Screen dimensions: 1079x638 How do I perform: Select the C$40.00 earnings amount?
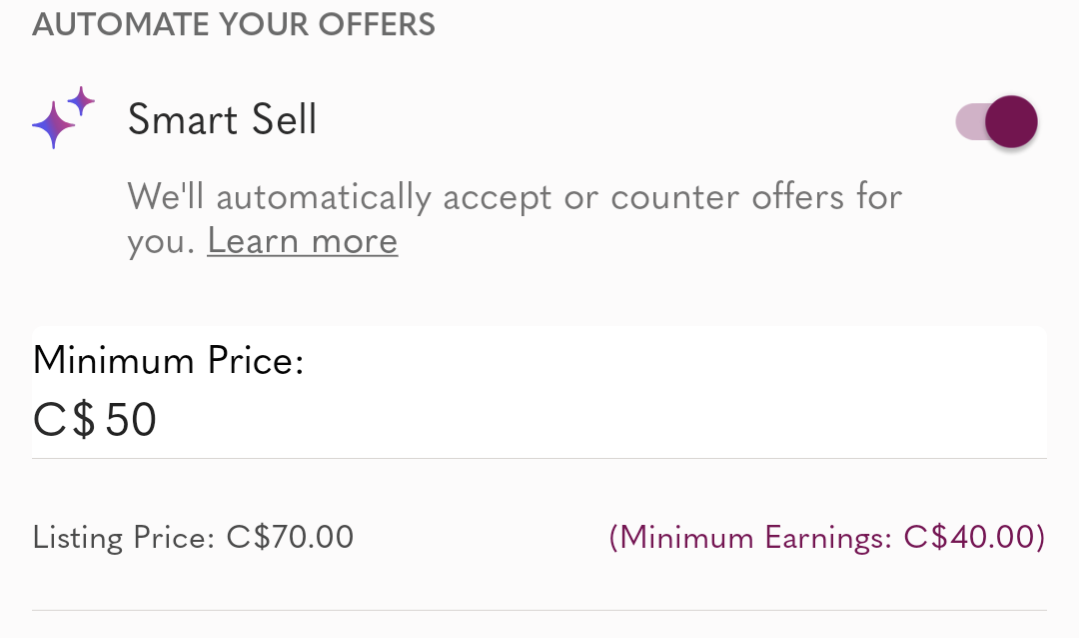click(x=970, y=537)
